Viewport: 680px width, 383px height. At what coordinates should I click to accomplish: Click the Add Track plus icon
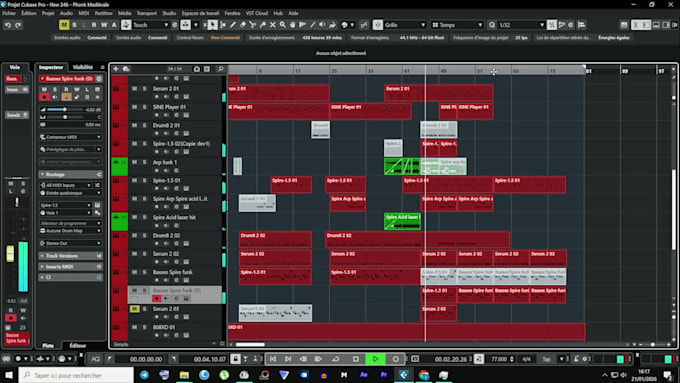116,69
